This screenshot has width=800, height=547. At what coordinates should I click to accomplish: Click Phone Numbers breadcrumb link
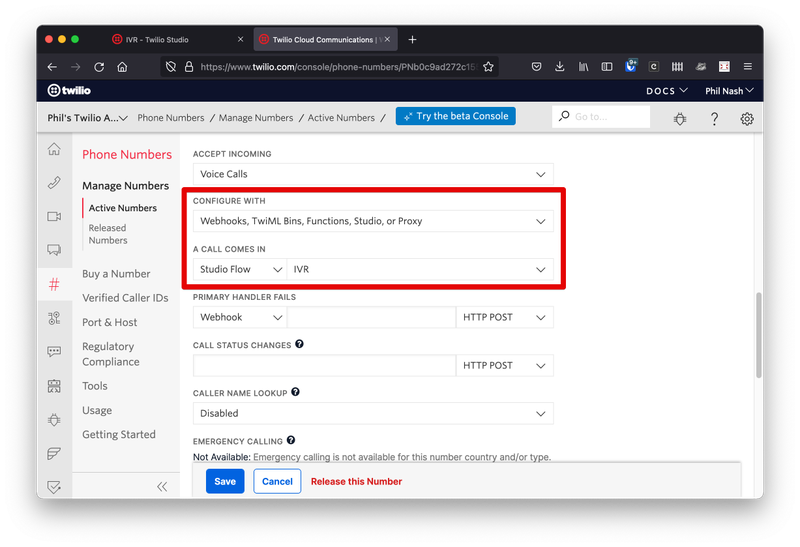pos(171,118)
